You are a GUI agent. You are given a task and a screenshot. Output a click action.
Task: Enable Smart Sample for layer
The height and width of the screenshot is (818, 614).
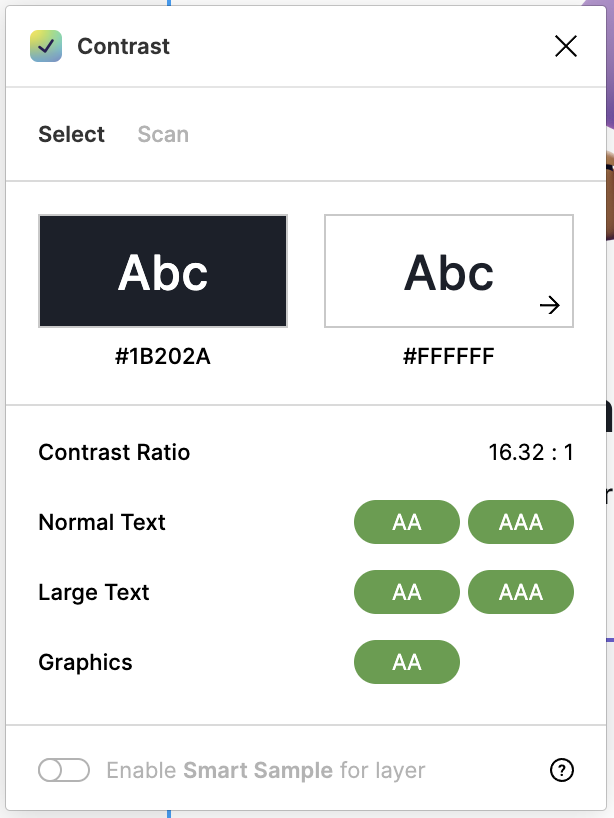click(64, 770)
